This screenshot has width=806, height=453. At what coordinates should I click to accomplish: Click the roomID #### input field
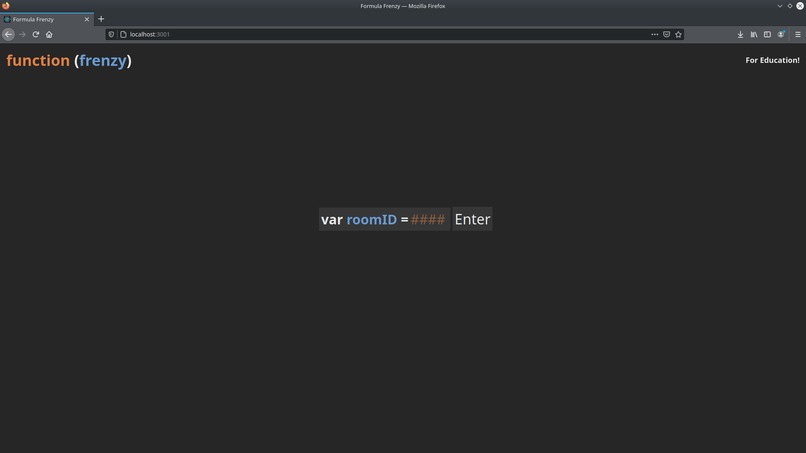click(x=428, y=219)
